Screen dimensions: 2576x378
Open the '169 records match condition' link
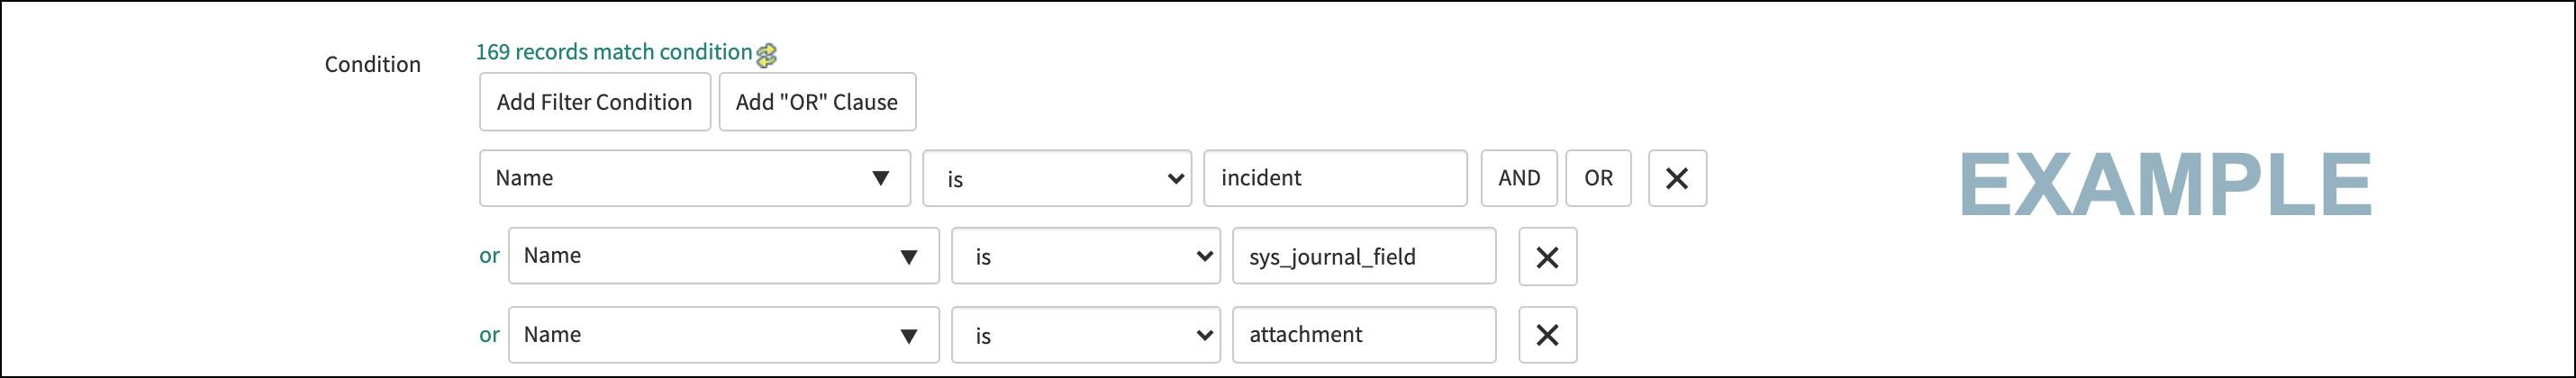[x=613, y=52]
